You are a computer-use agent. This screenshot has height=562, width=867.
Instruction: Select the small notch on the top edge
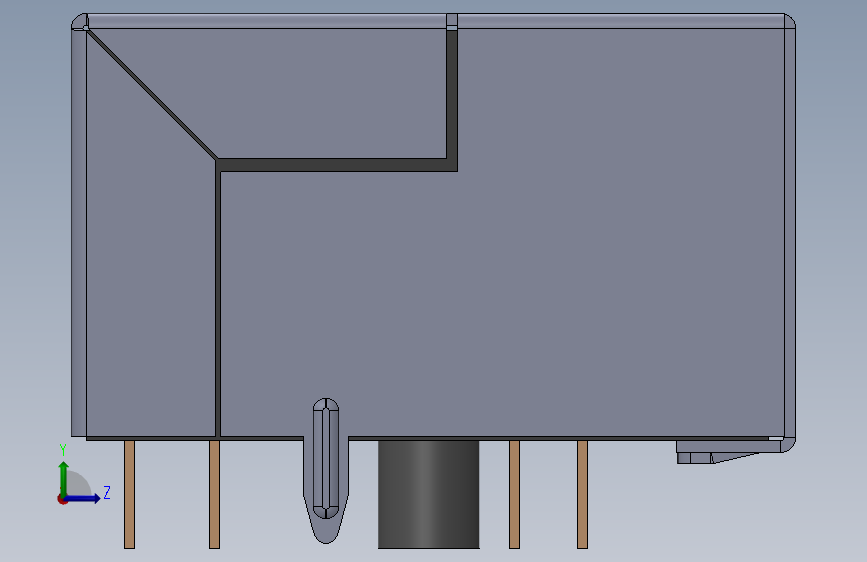[x=452, y=21]
